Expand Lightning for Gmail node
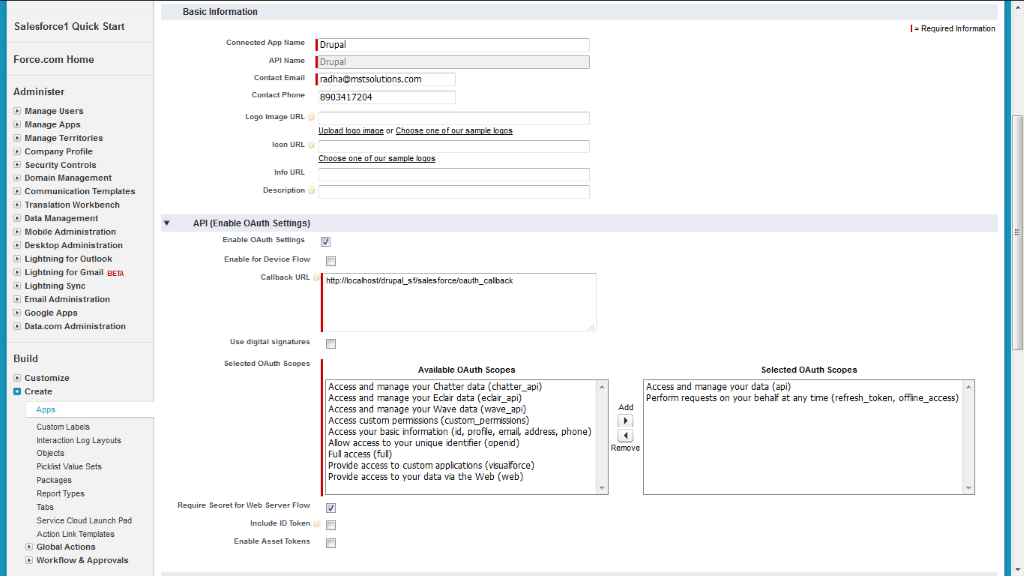The height and width of the screenshot is (576, 1024). point(17,272)
